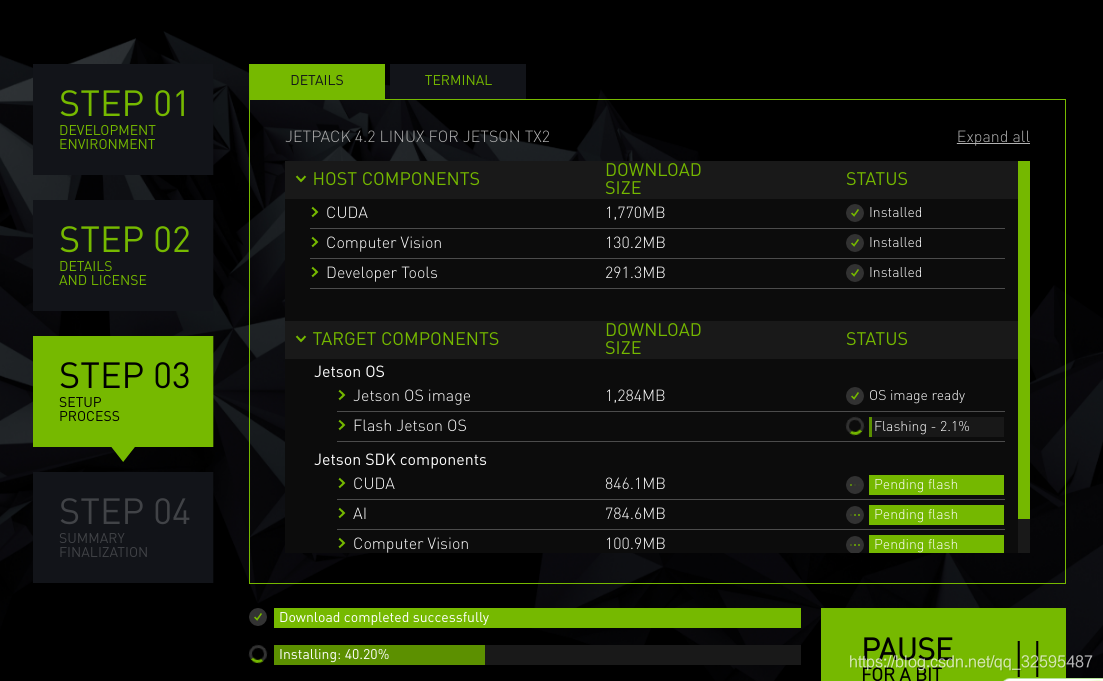1103x681 pixels.
Task: Expand the host CUDA 1,770MB row
Action: pos(314,212)
